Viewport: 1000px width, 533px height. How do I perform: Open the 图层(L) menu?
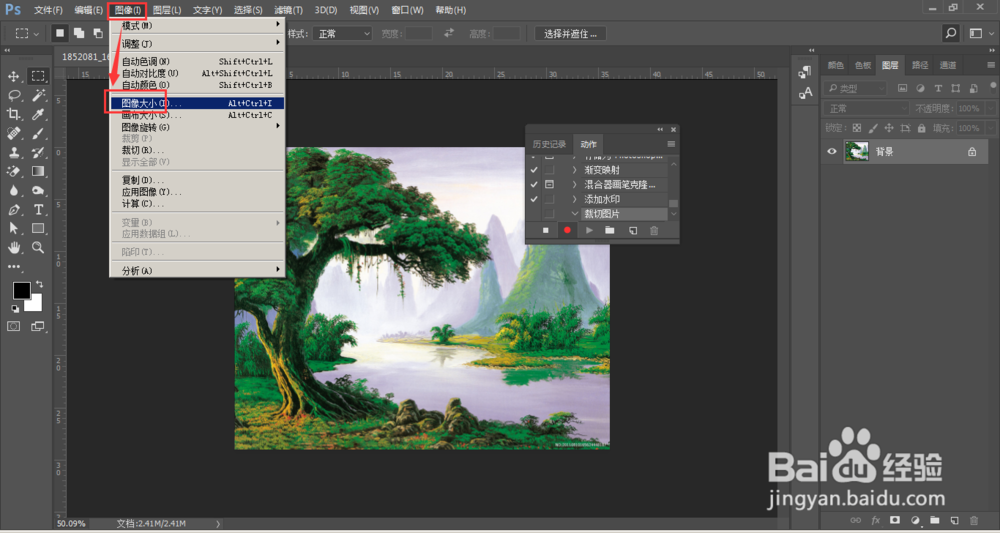coord(167,10)
